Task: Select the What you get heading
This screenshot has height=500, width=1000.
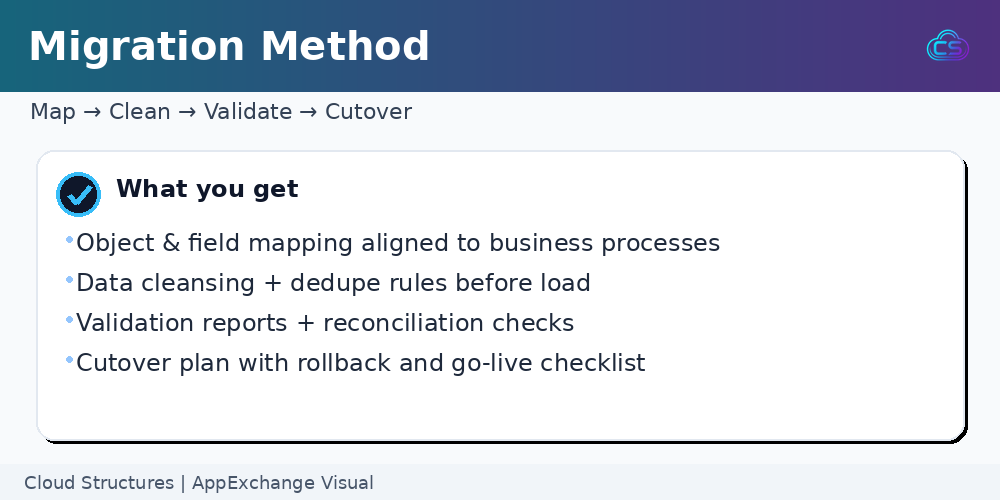Action: point(207,189)
